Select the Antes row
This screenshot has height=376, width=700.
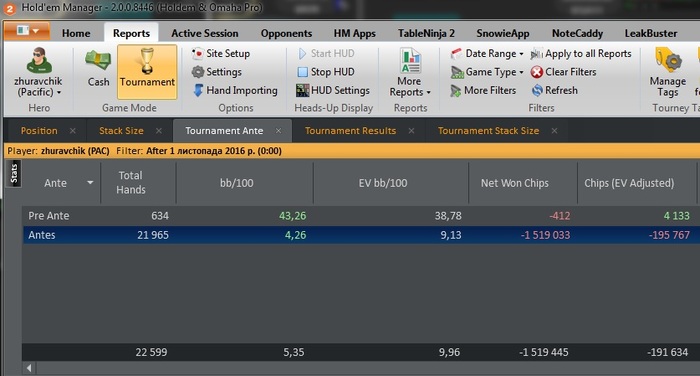point(361,235)
